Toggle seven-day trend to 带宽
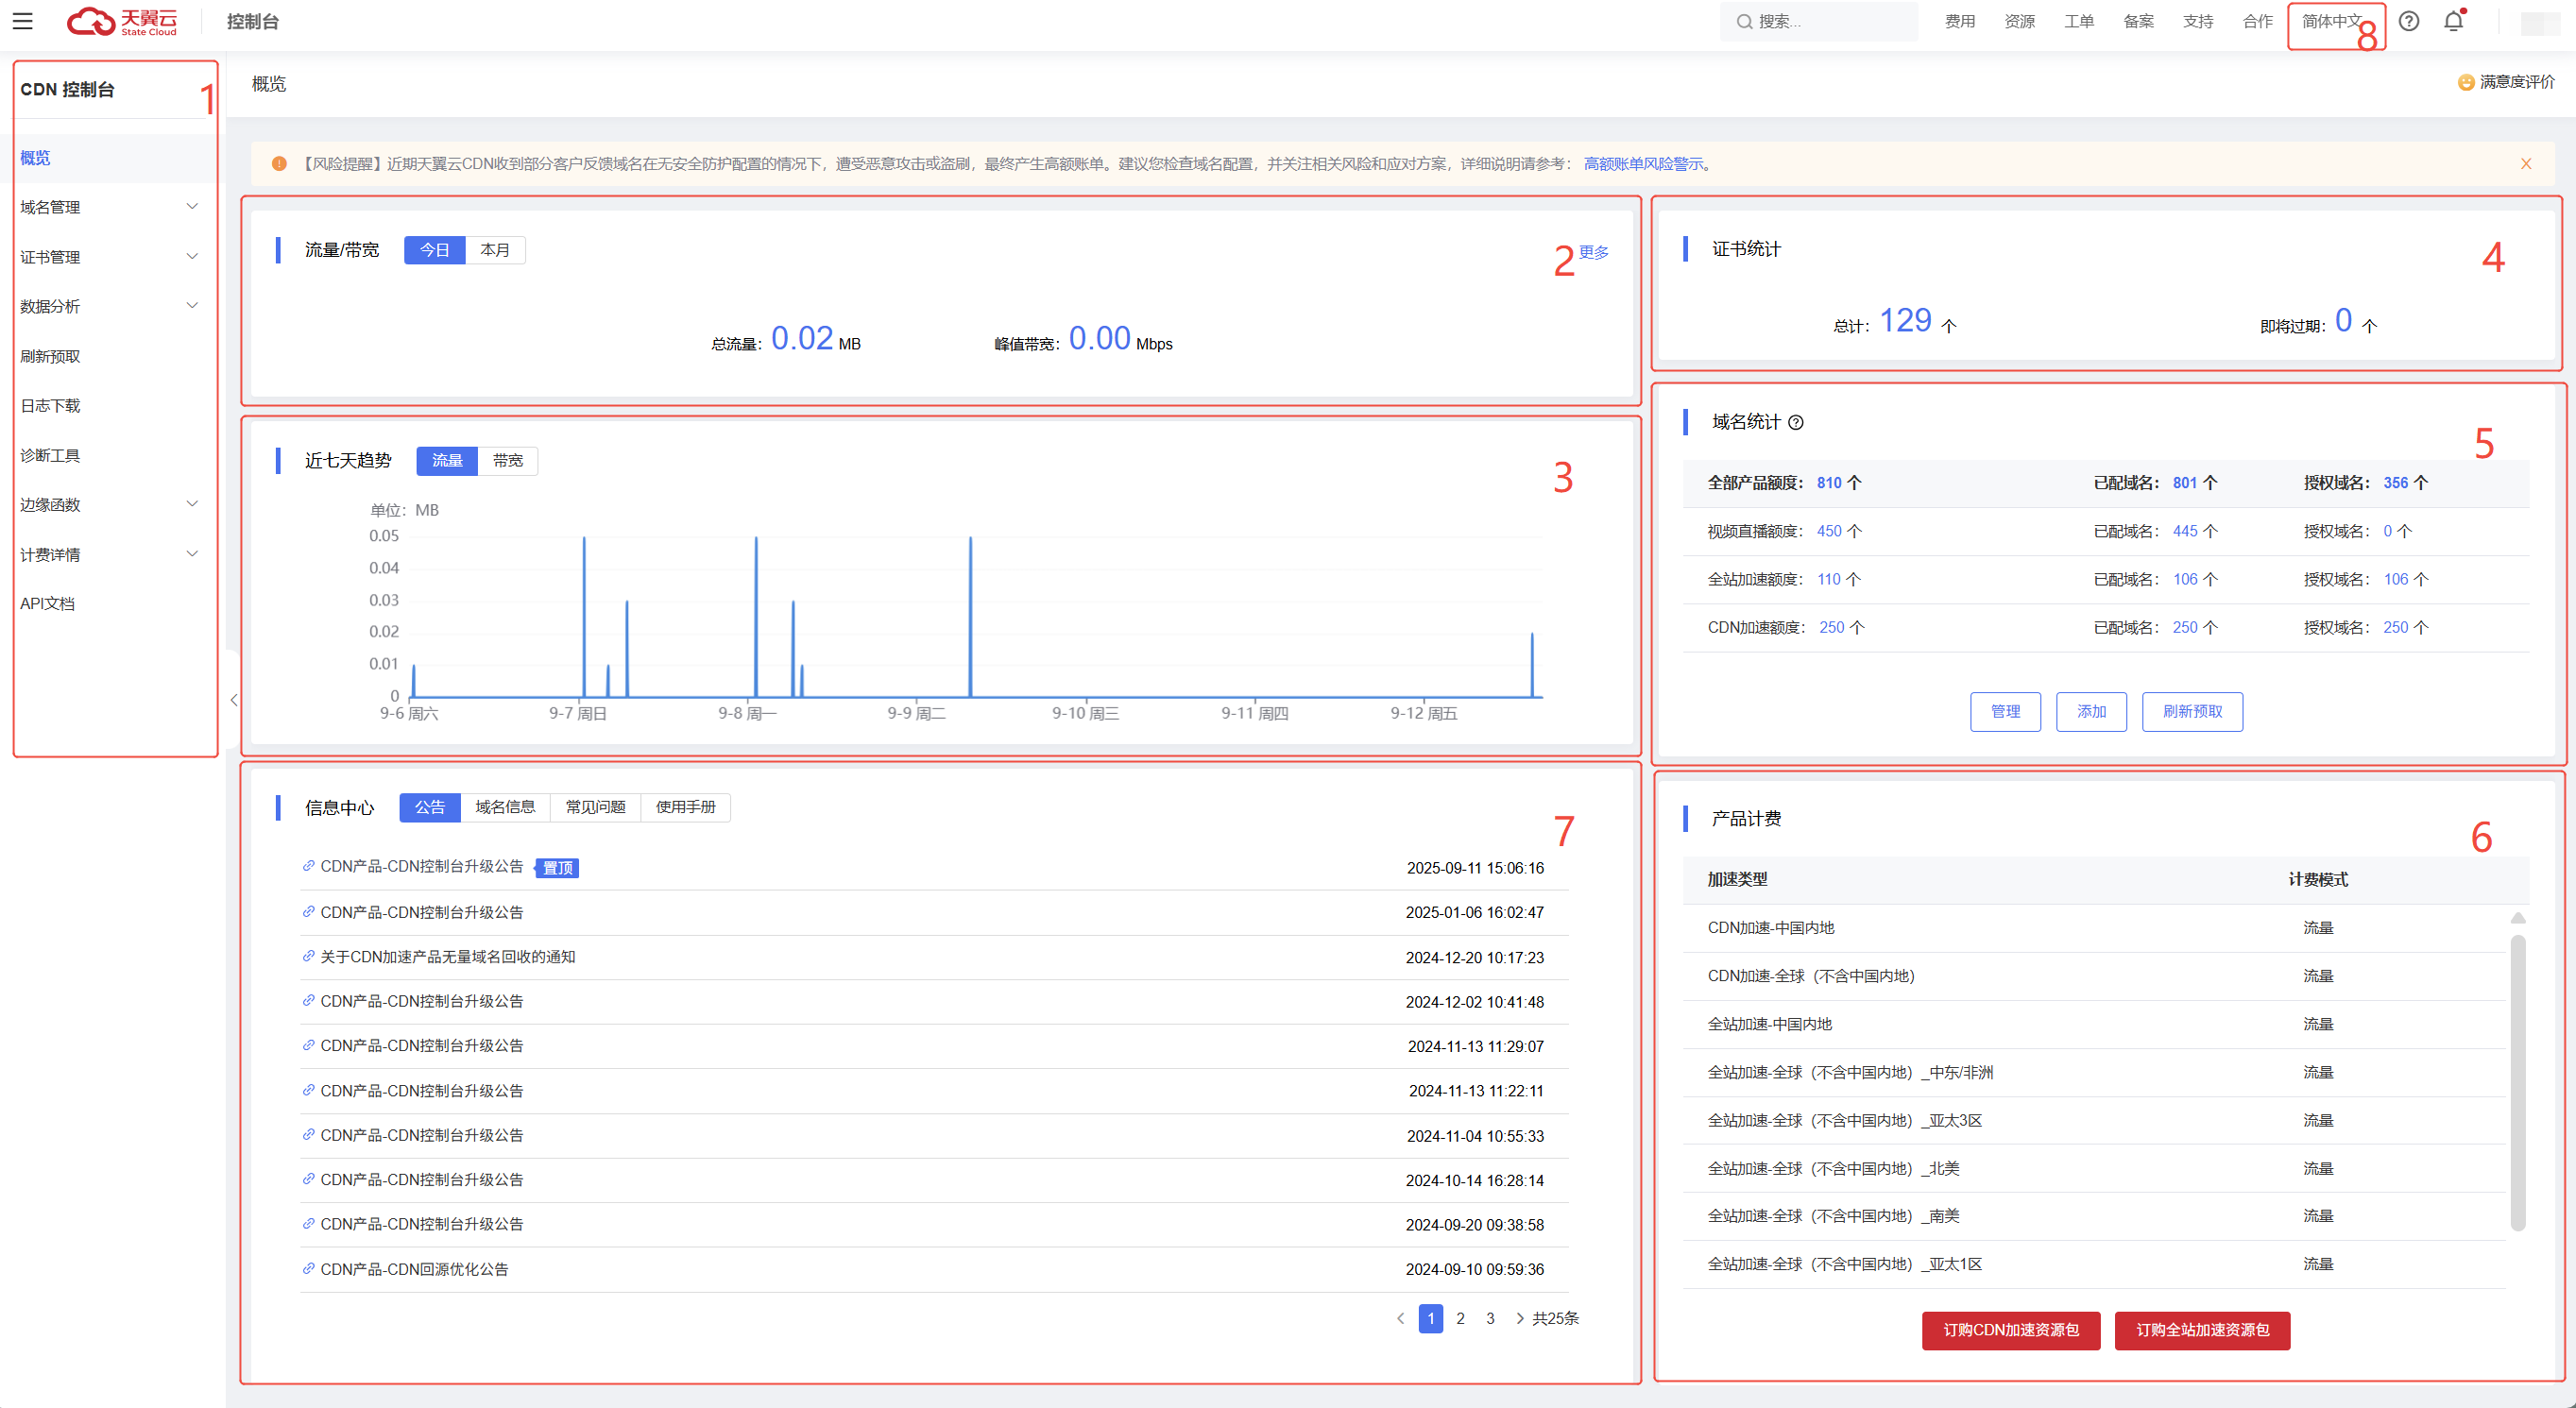This screenshot has width=2576, height=1408. pos(507,461)
